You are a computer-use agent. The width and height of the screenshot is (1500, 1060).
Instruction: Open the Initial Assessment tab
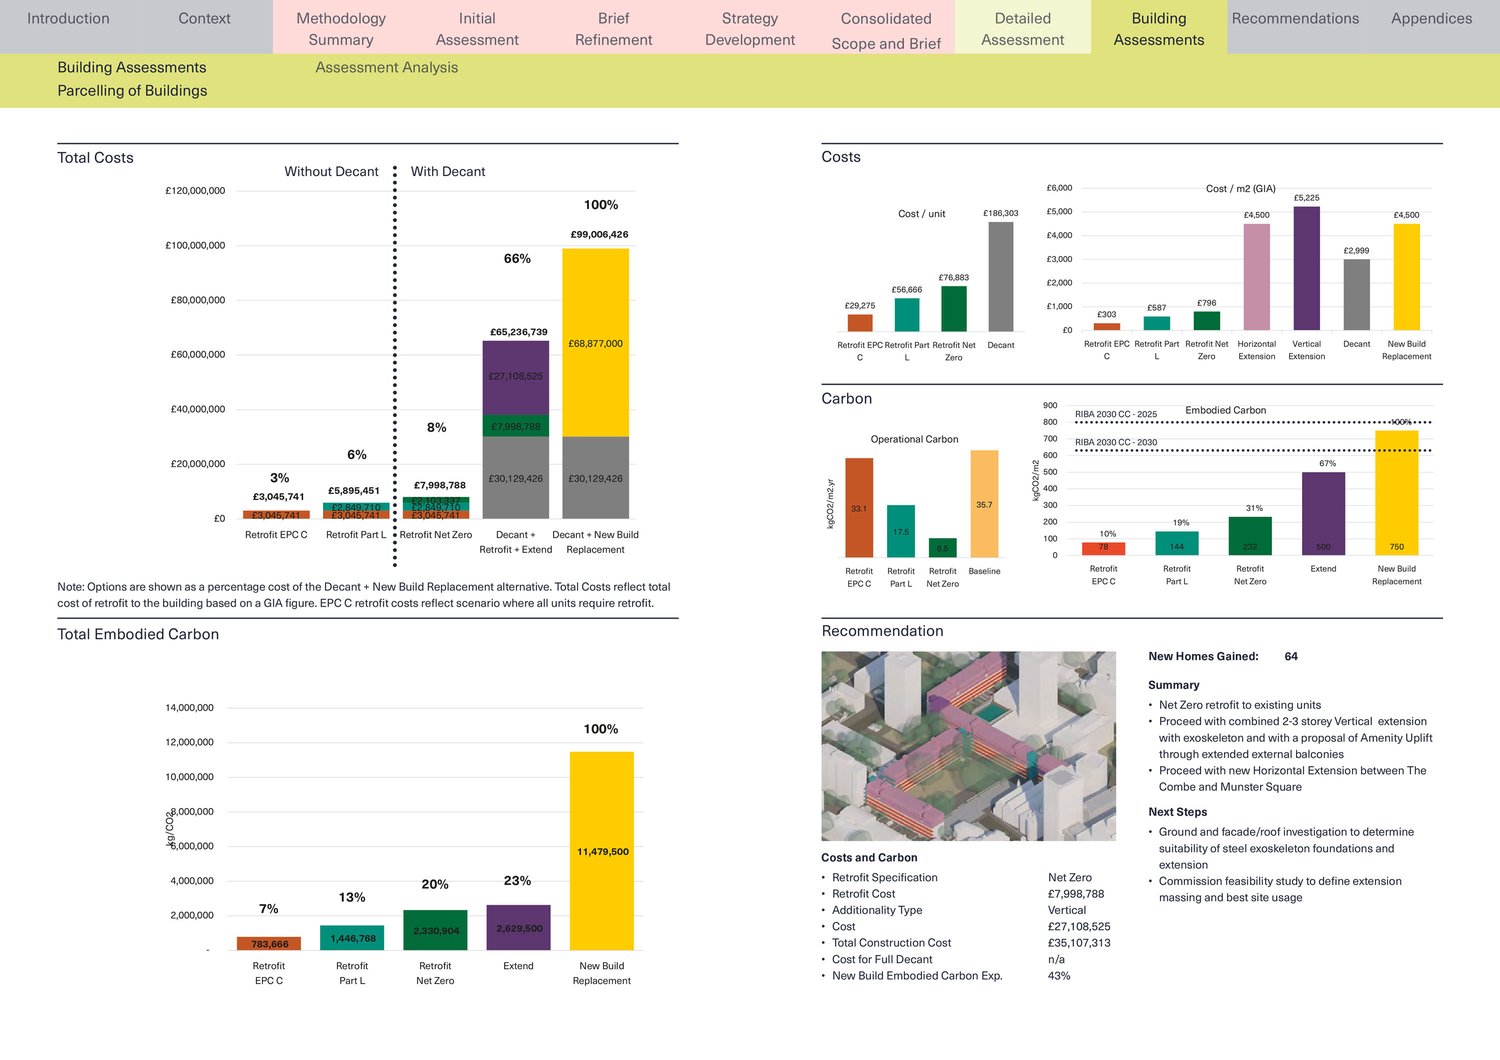(477, 29)
